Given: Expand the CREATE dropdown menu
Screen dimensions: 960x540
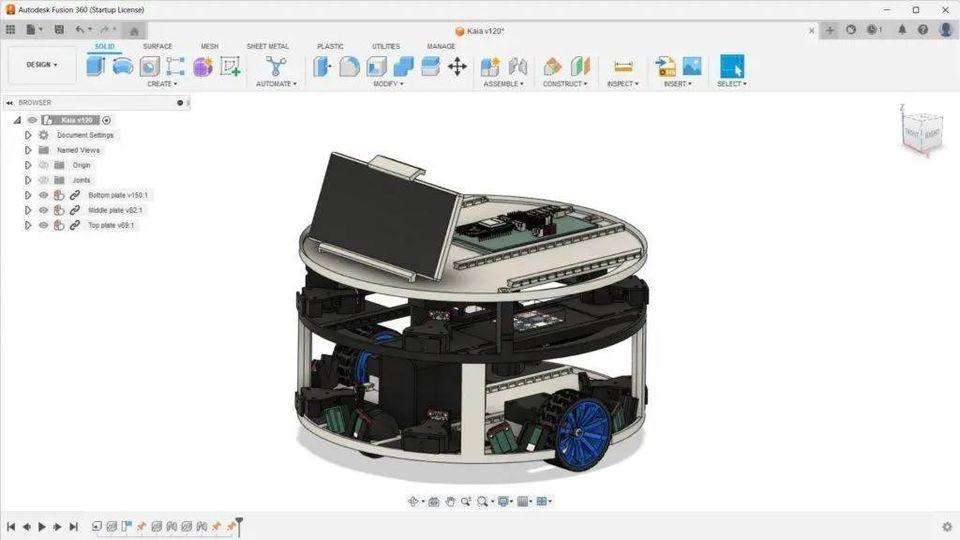Looking at the screenshot, I should [x=162, y=84].
